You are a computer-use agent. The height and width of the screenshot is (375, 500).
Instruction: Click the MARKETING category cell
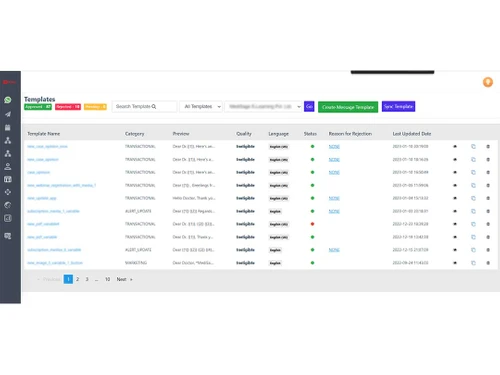pyautogui.click(x=136, y=263)
